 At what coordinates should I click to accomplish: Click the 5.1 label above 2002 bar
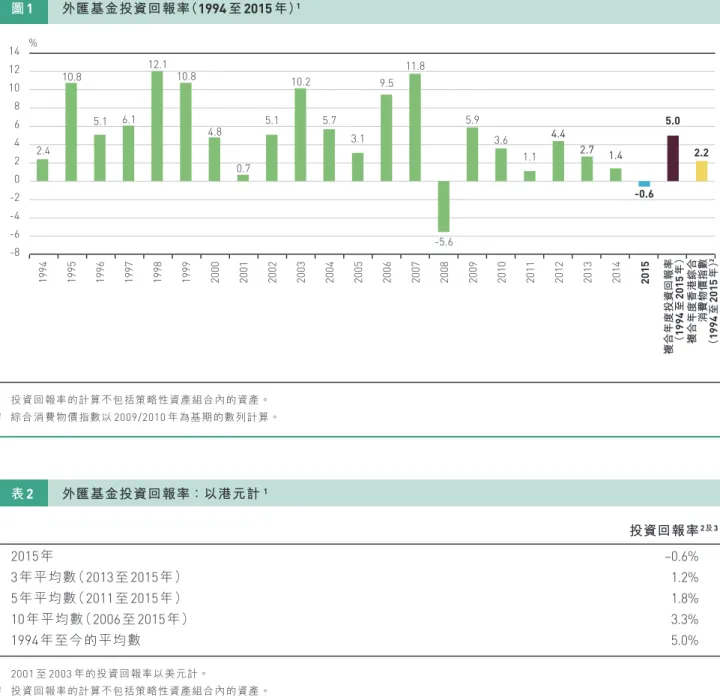pos(272,120)
